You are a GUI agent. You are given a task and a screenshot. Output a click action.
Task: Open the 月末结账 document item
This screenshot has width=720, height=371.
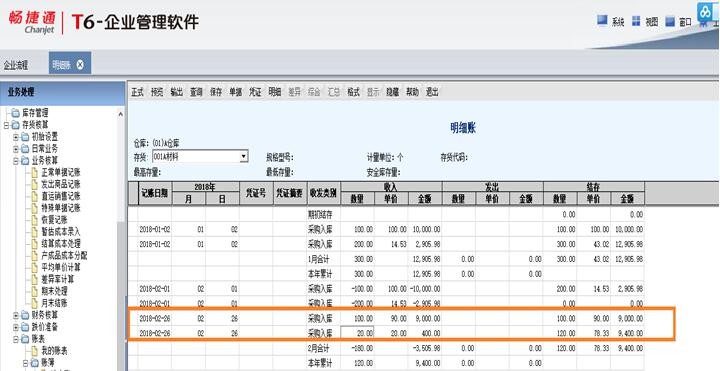click(x=50, y=303)
